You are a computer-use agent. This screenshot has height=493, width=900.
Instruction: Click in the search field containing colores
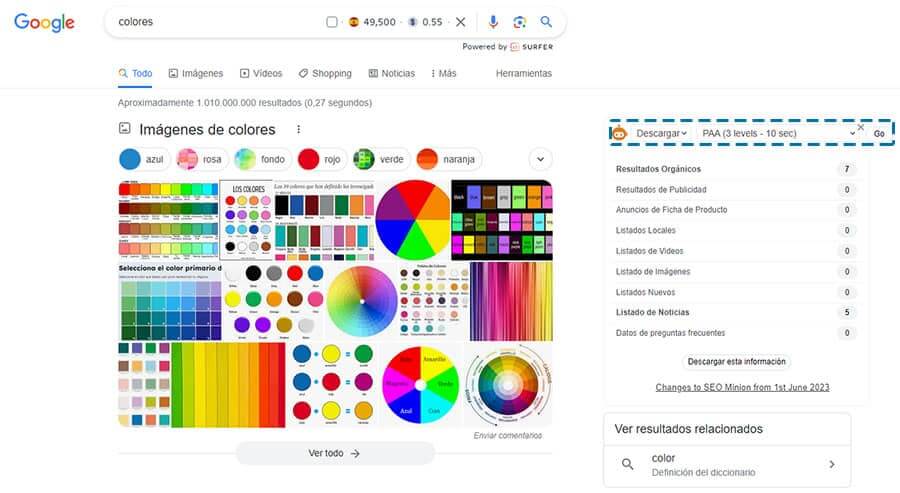coord(218,22)
